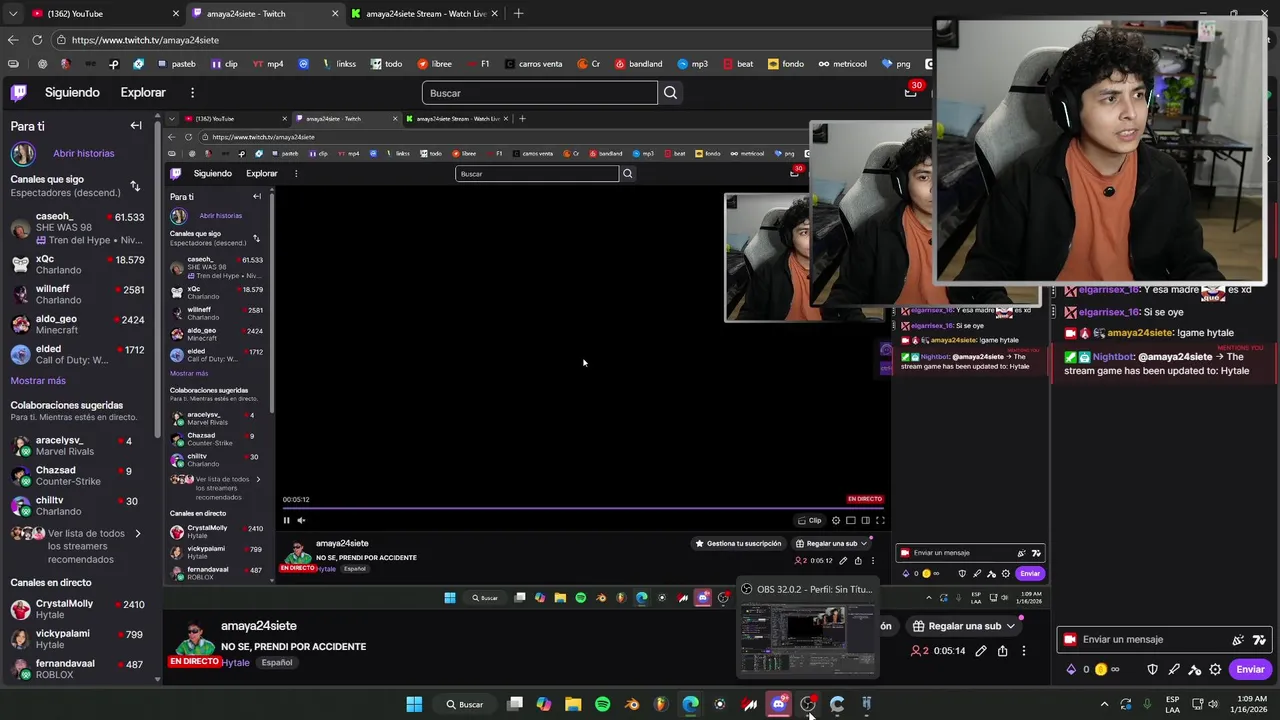Click the sword mod-tools icon in chat
The image size is (1280, 720).
[x=1173, y=670]
